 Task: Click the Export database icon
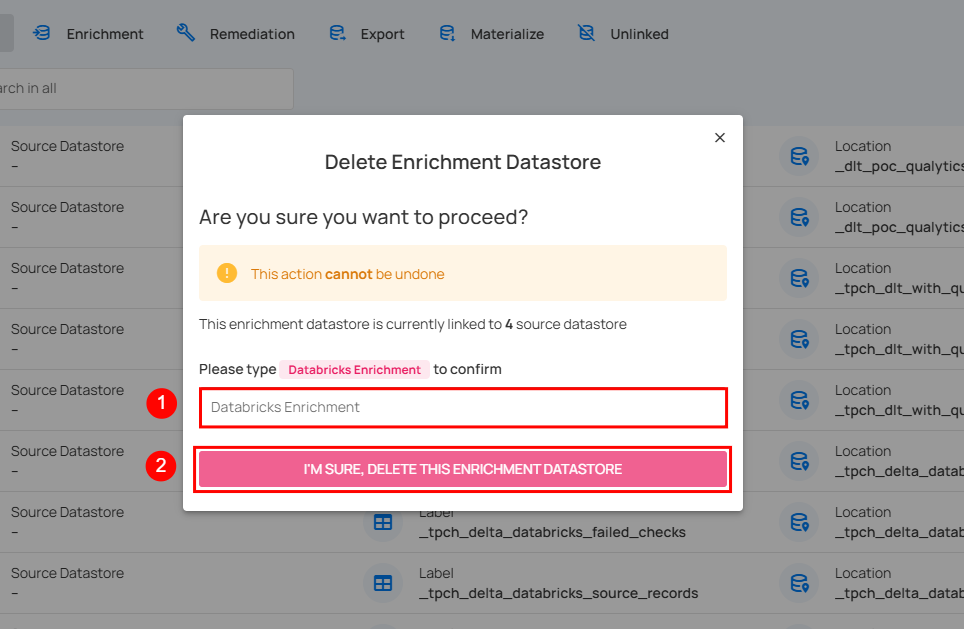338,33
